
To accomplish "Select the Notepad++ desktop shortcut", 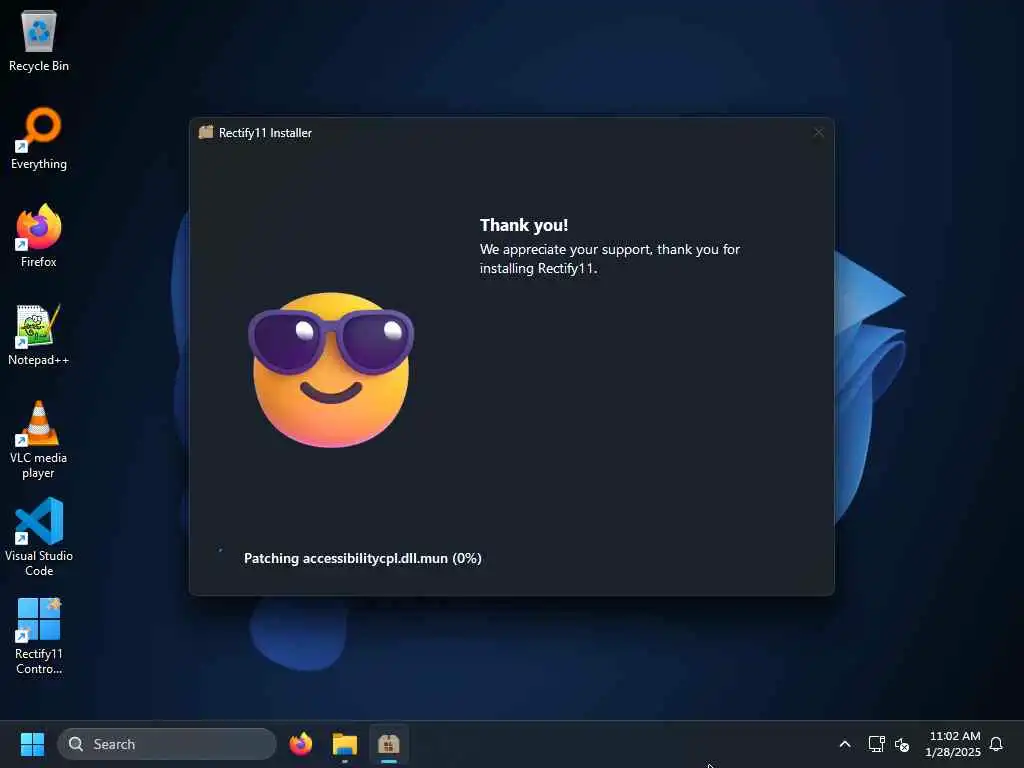I will pyautogui.click(x=39, y=334).
